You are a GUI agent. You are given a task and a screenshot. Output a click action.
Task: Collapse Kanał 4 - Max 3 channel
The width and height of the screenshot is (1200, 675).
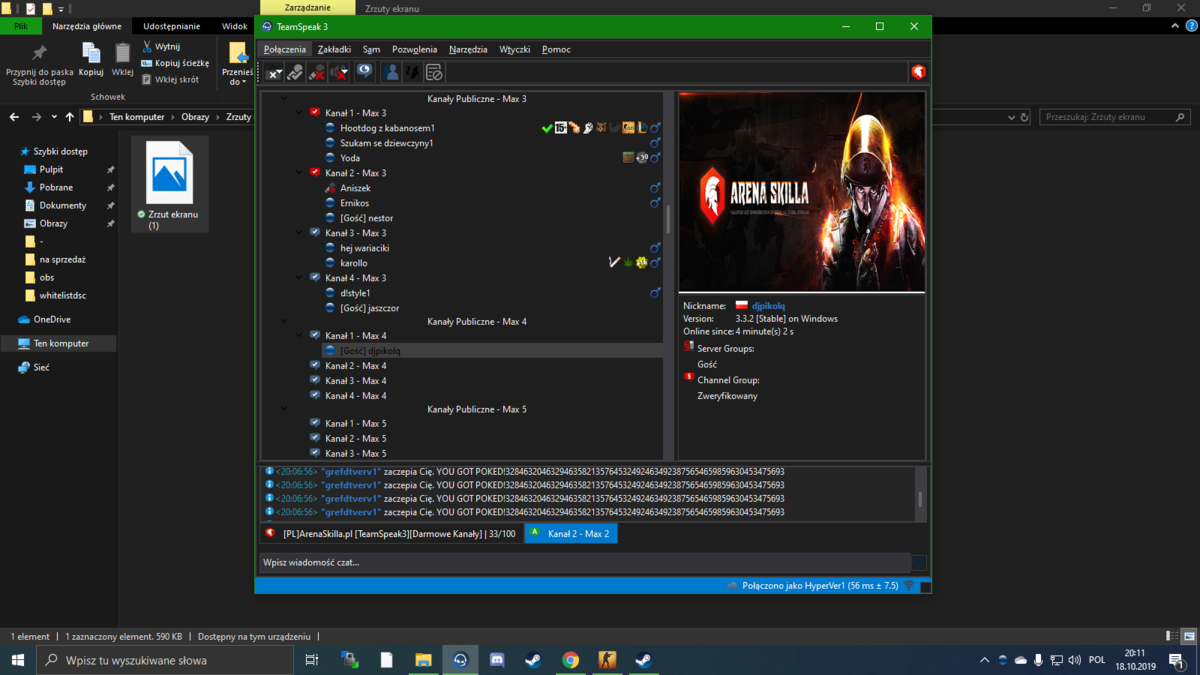coord(299,278)
